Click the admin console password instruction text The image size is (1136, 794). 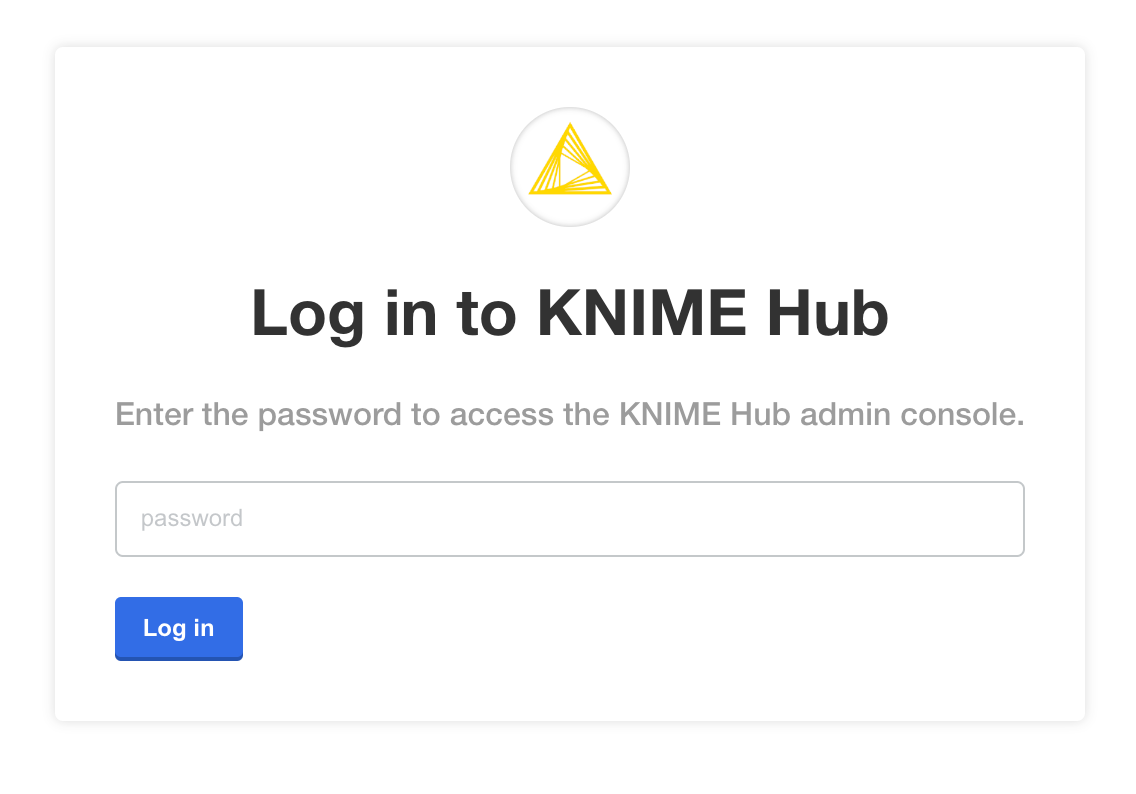coord(569,414)
